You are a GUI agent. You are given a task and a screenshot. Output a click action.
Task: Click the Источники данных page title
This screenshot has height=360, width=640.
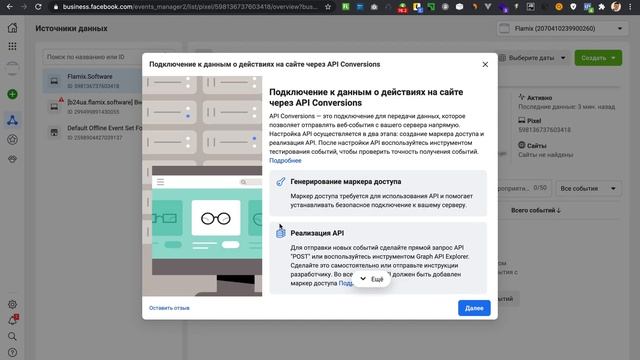click(x=71, y=29)
